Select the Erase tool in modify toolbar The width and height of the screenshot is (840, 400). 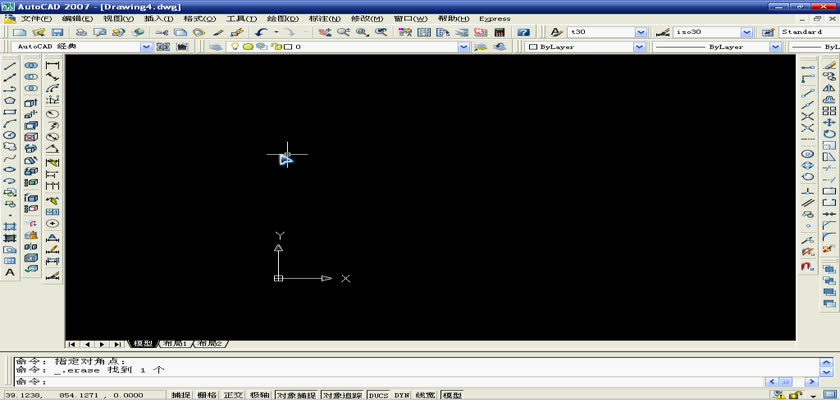(829, 65)
